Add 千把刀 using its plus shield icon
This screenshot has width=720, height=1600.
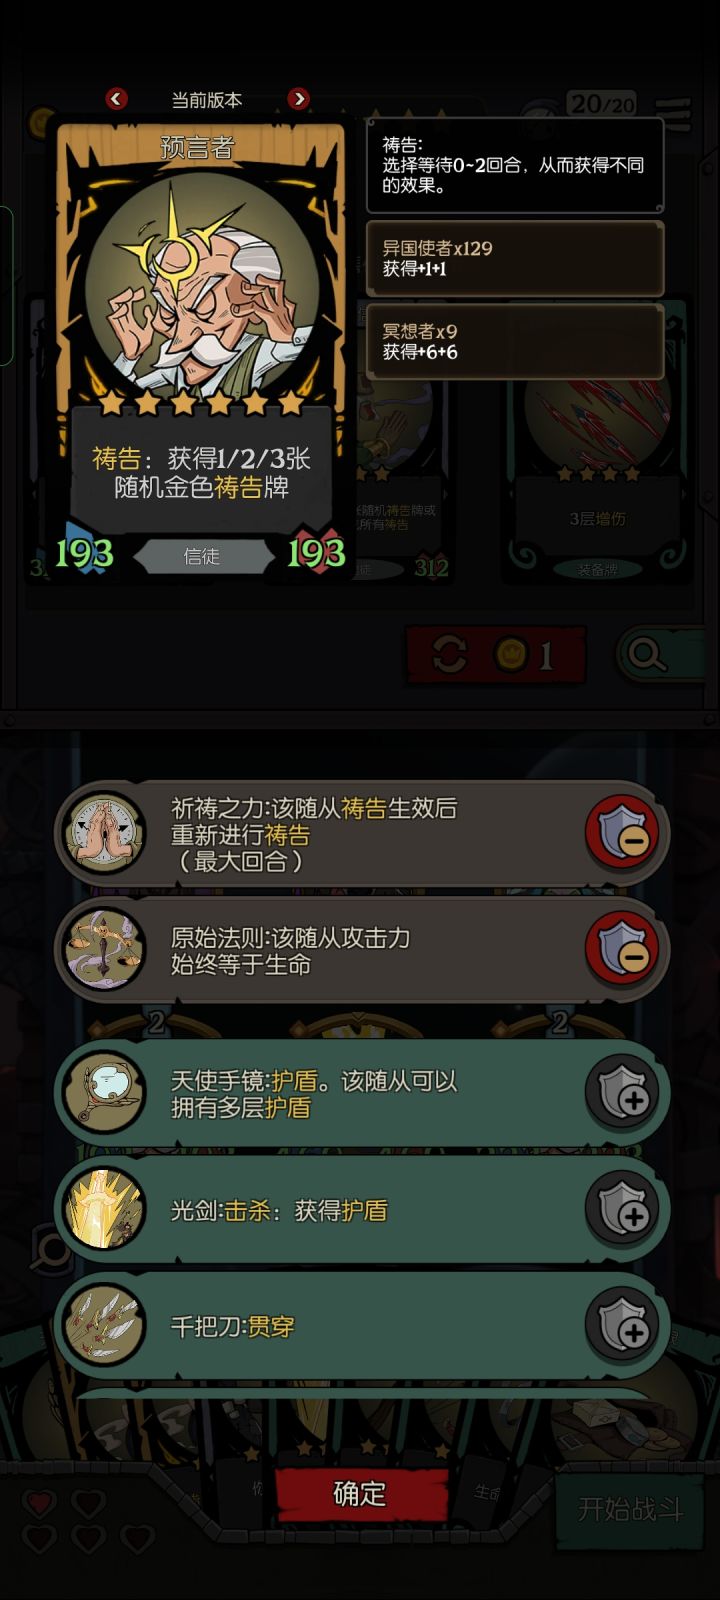[622, 1326]
